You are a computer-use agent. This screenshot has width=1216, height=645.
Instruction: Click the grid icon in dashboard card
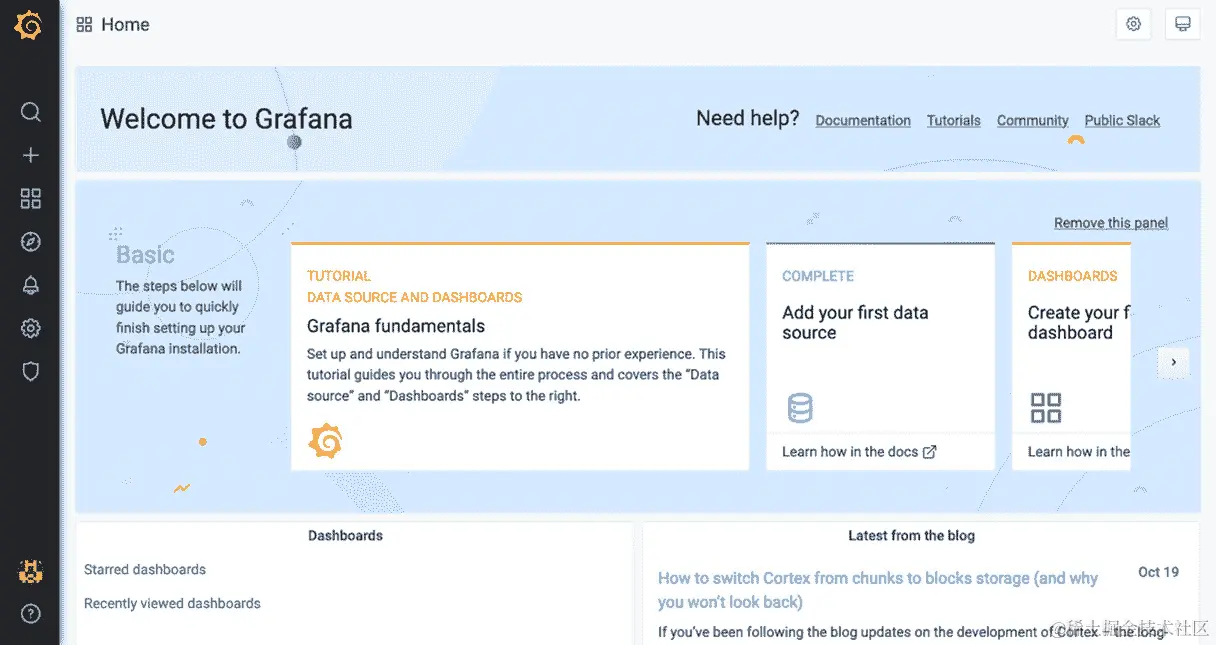pyautogui.click(x=1046, y=408)
